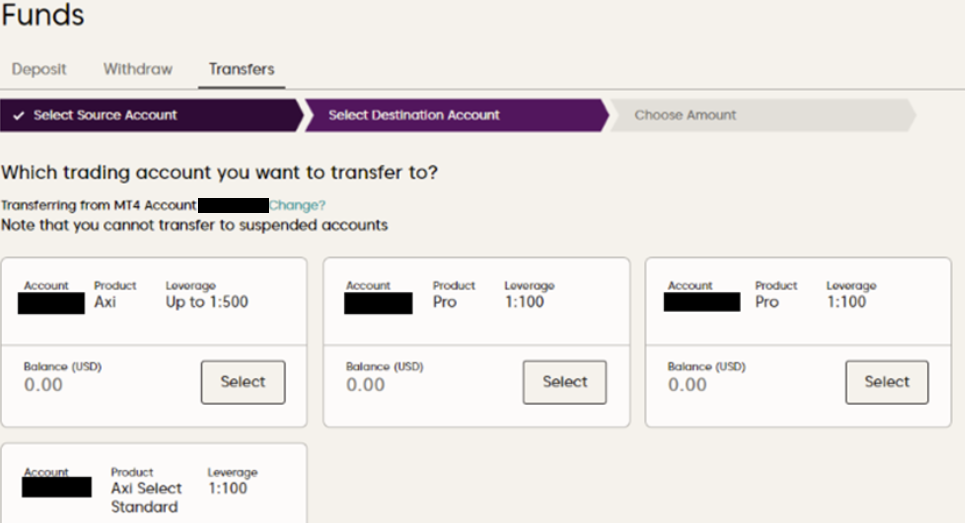This screenshot has height=523, width=965.
Task: Click the Axi account's 0.00 balance
Action: [x=43, y=385]
